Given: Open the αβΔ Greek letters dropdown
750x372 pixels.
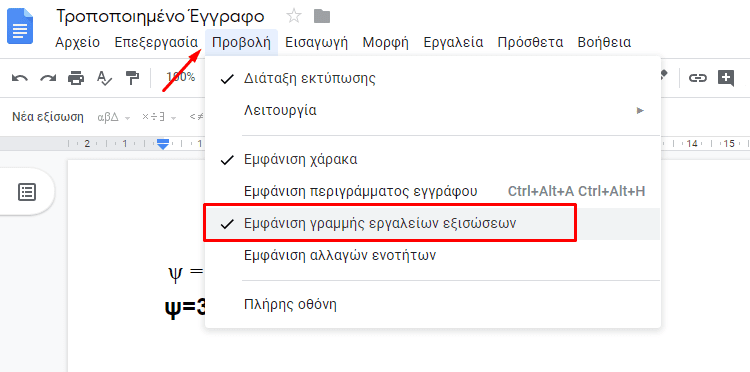Looking at the screenshot, I should pyautogui.click(x=113, y=117).
